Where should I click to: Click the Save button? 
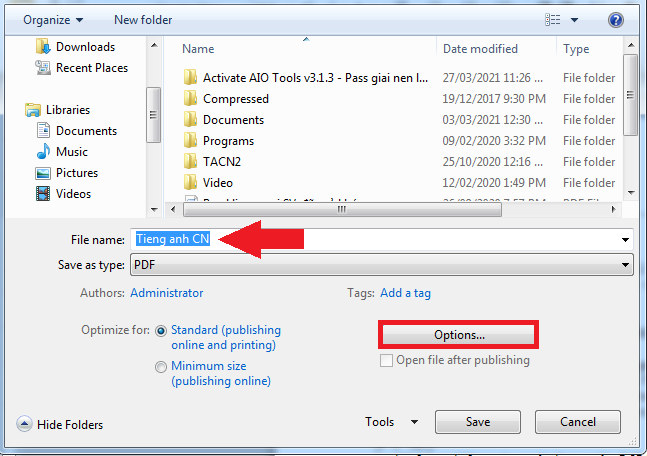click(478, 422)
